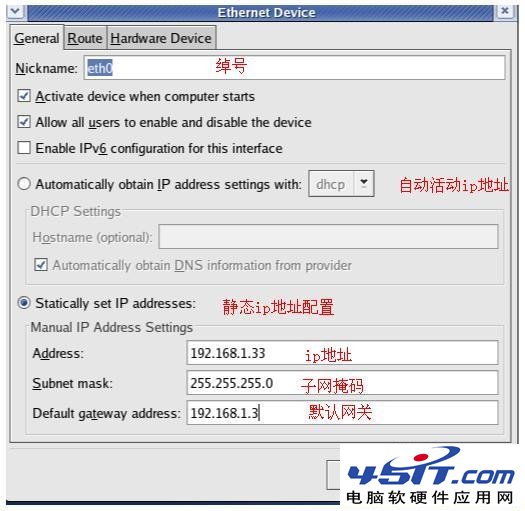Switch to the Route tab
525x511 pixels.
point(85,38)
